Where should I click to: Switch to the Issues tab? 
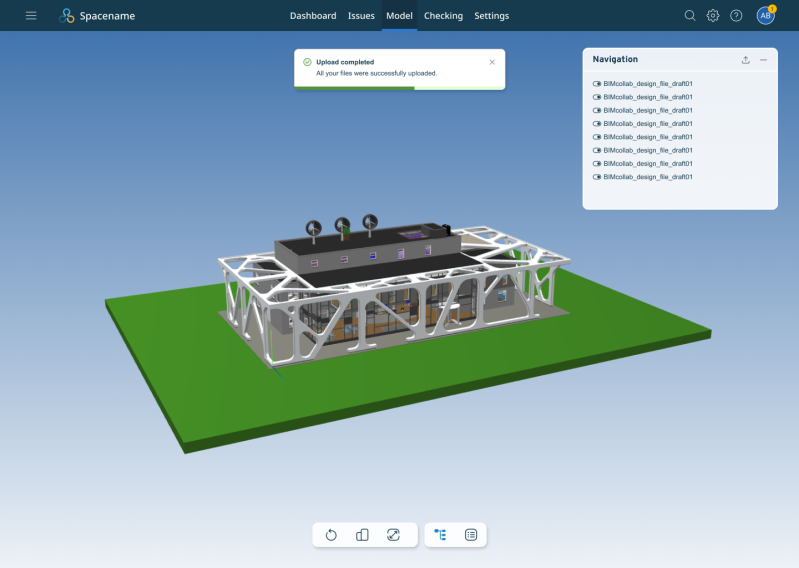(x=361, y=16)
